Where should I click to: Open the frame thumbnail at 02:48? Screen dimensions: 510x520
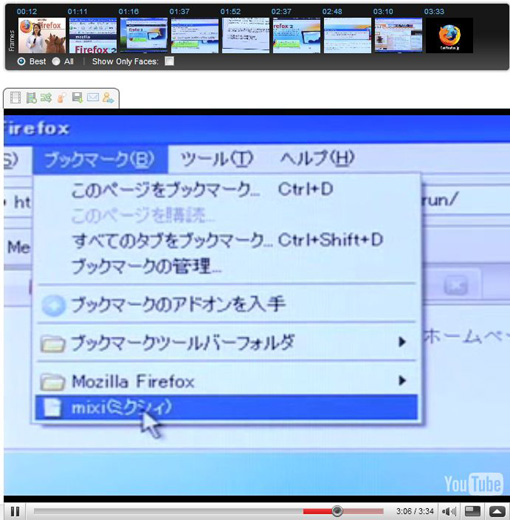(x=347, y=35)
